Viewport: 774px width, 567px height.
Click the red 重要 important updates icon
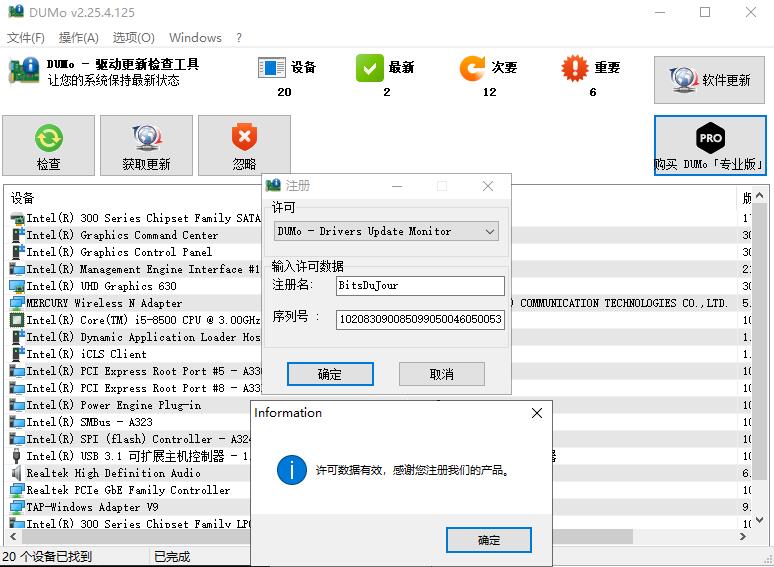(575, 68)
